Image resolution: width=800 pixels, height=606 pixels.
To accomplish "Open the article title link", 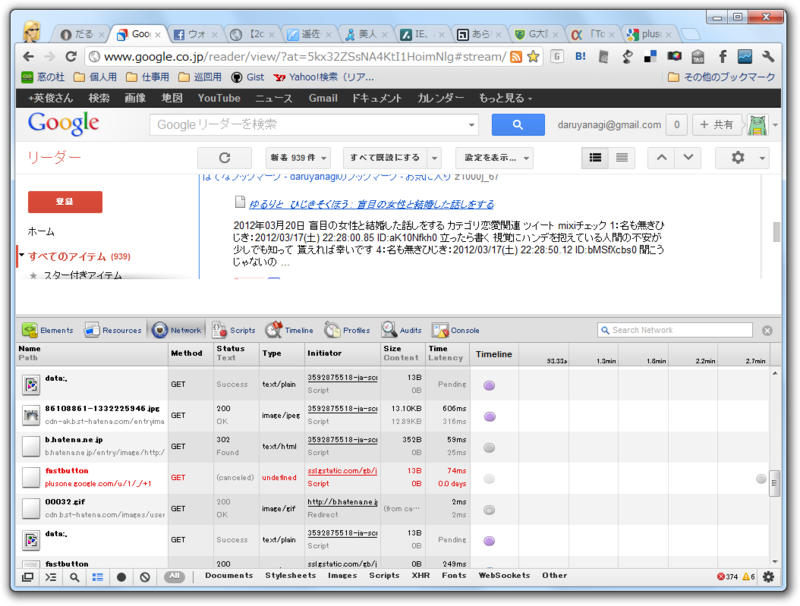I will (x=371, y=204).
